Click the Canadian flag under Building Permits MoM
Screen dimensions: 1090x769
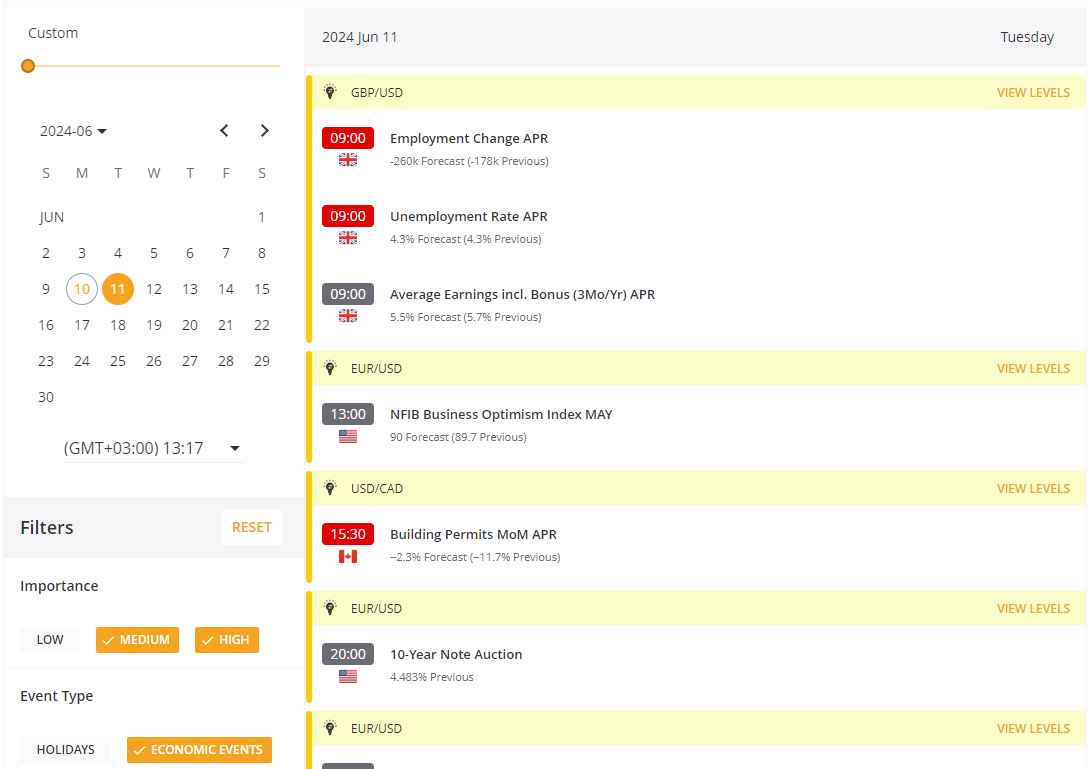coord(347,556)
